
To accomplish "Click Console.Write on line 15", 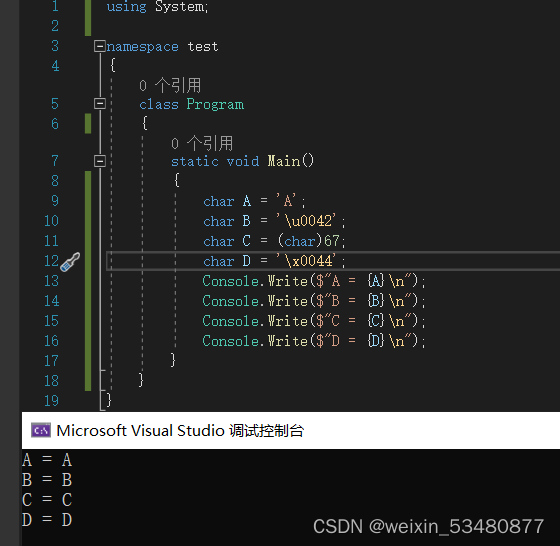I will [255, 321].
